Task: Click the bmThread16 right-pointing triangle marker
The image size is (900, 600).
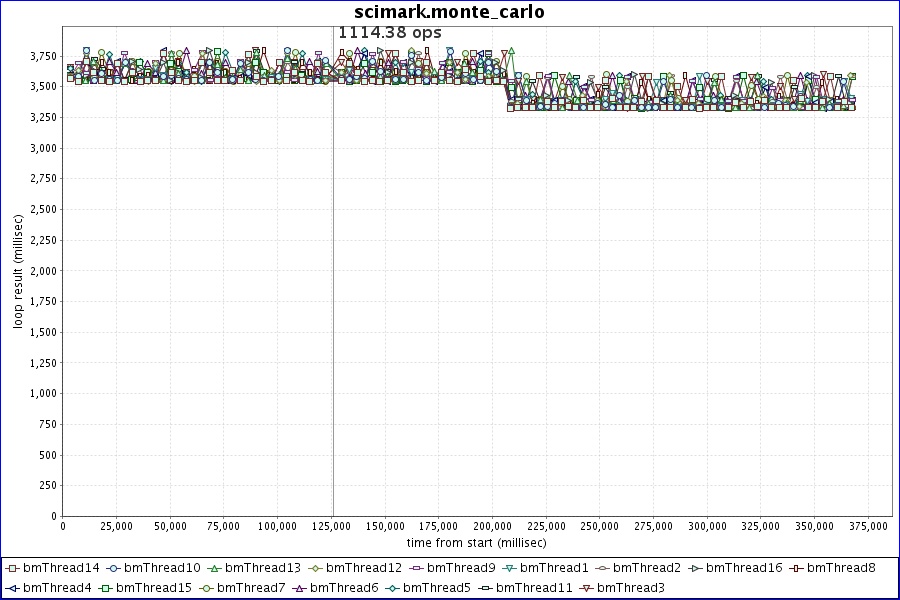Action: pyautogui.click(x=695, y=568)
